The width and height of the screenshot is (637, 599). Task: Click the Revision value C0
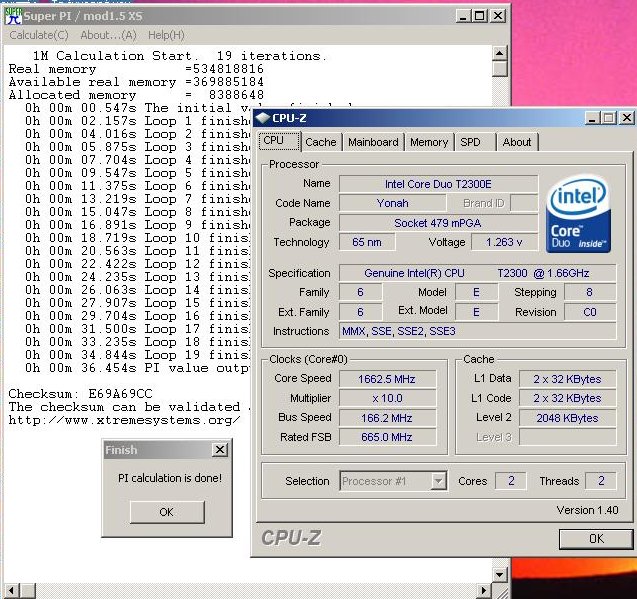(x=590, y=312)
